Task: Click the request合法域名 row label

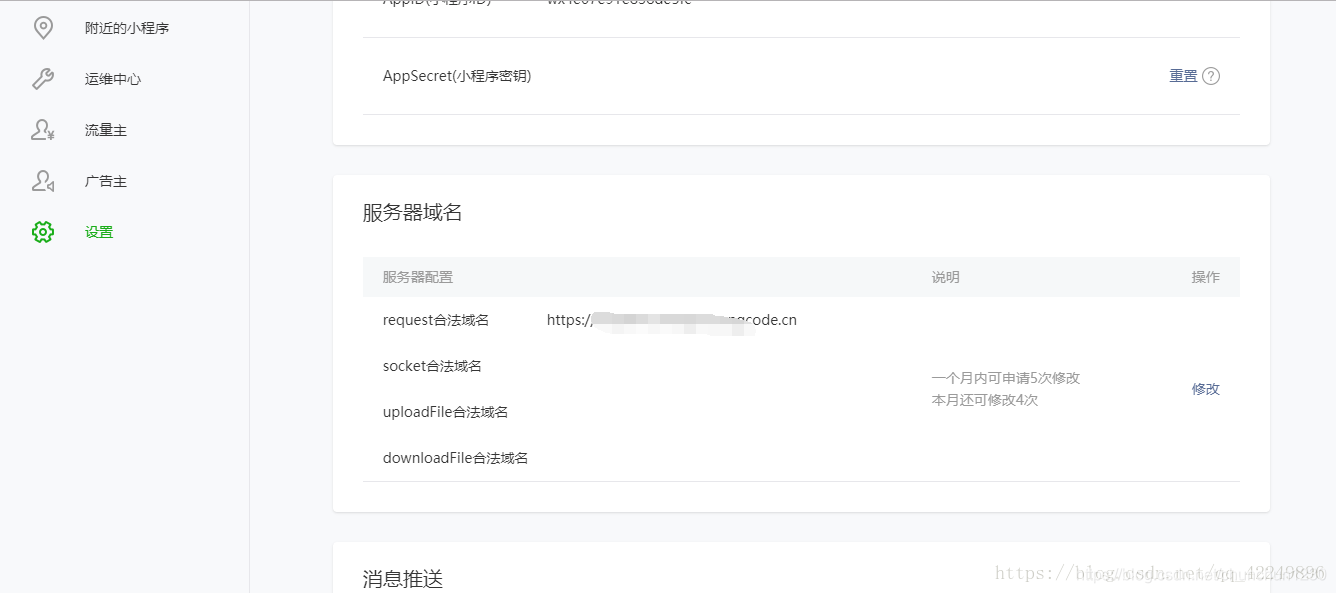Action: (x=436, y=320)
